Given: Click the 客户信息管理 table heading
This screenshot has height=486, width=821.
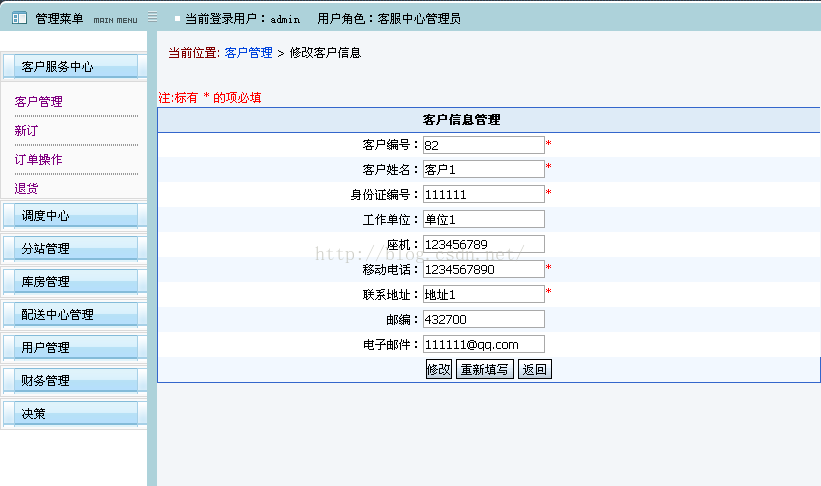Looking at the screenshot, I should point(461,120).
